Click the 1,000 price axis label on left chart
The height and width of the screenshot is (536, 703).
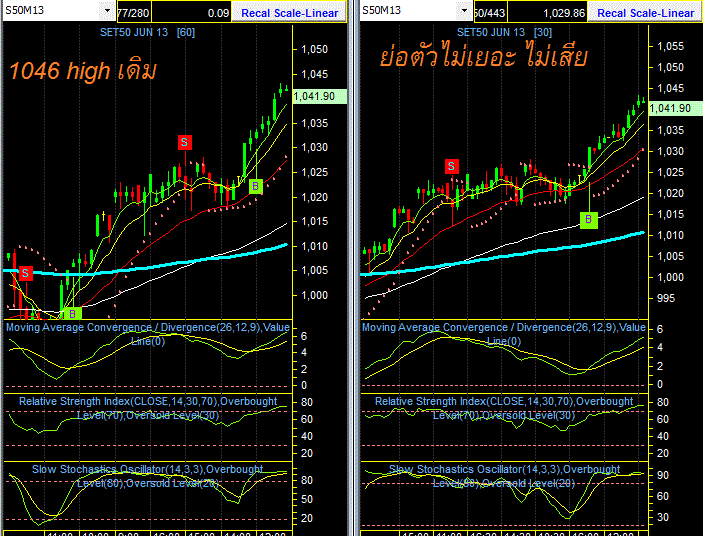pos(314,295)
